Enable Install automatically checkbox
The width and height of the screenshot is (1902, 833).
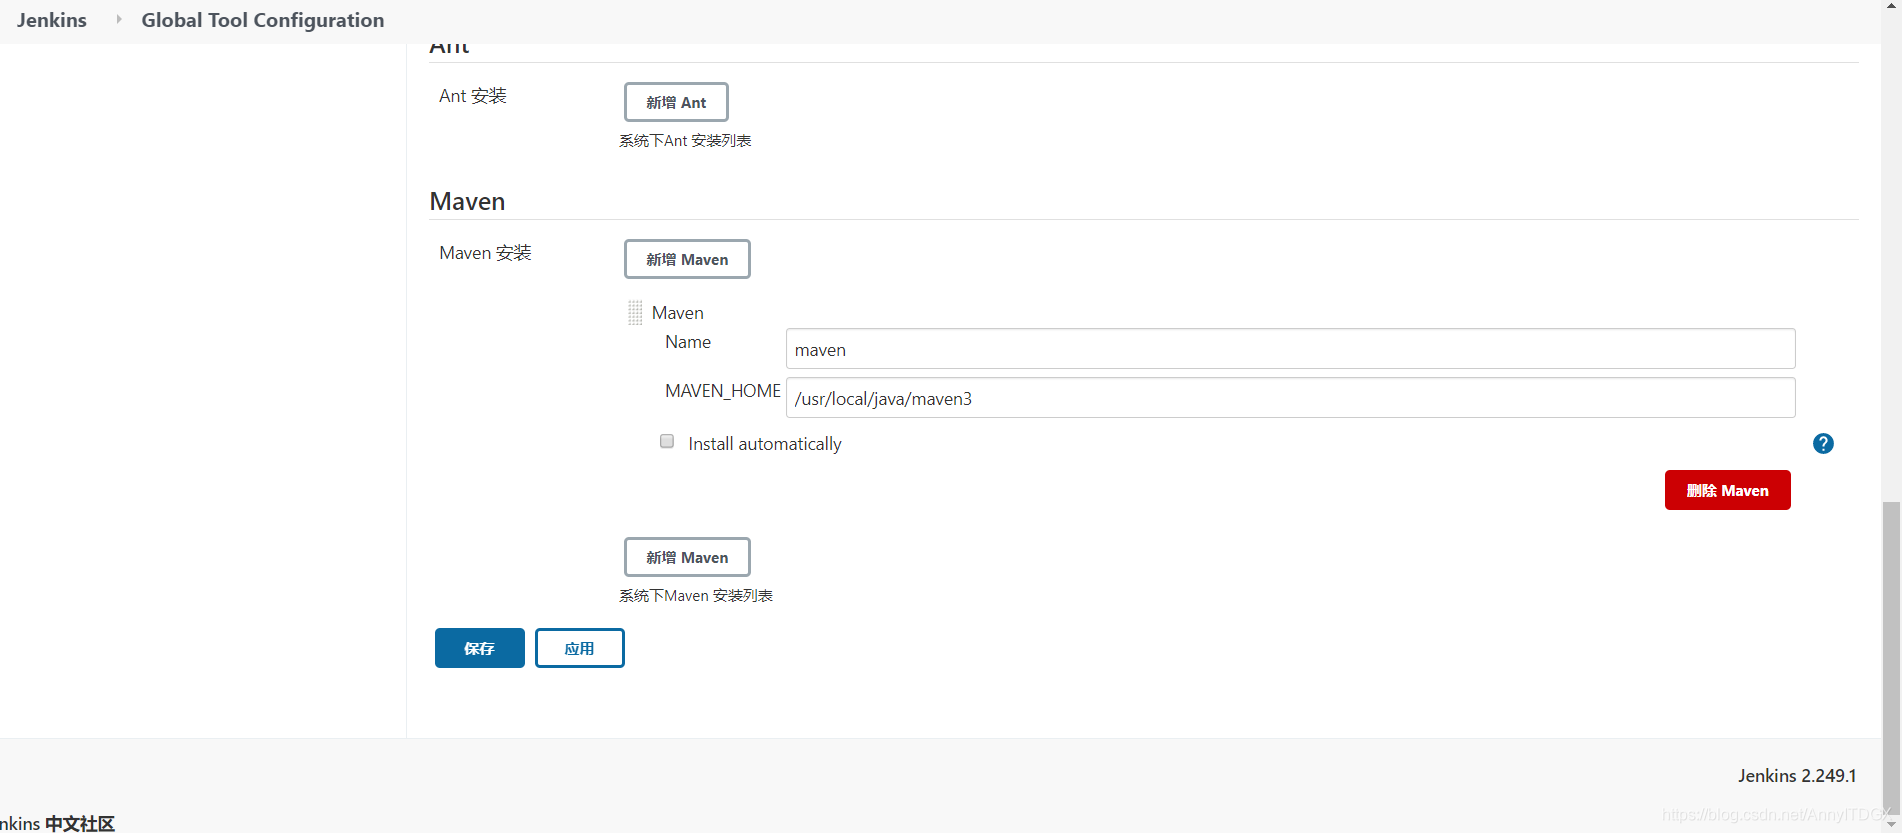(667, 441)
